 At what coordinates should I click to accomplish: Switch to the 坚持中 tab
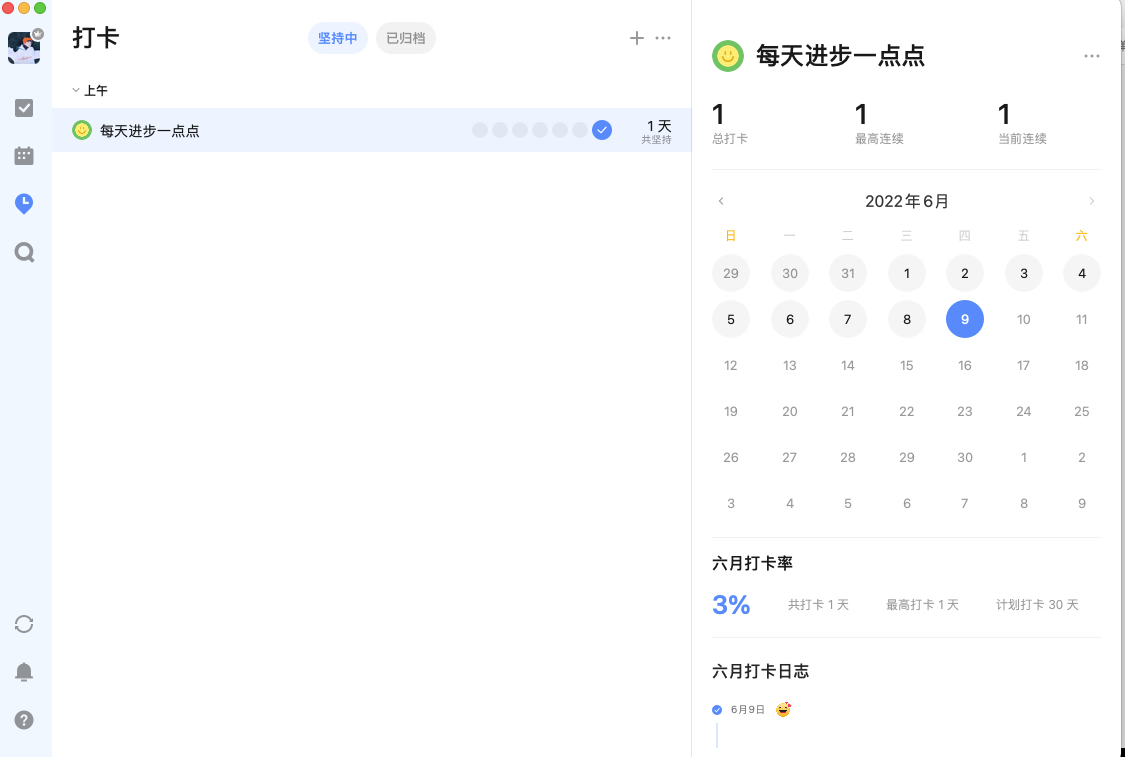pos(337,37)
